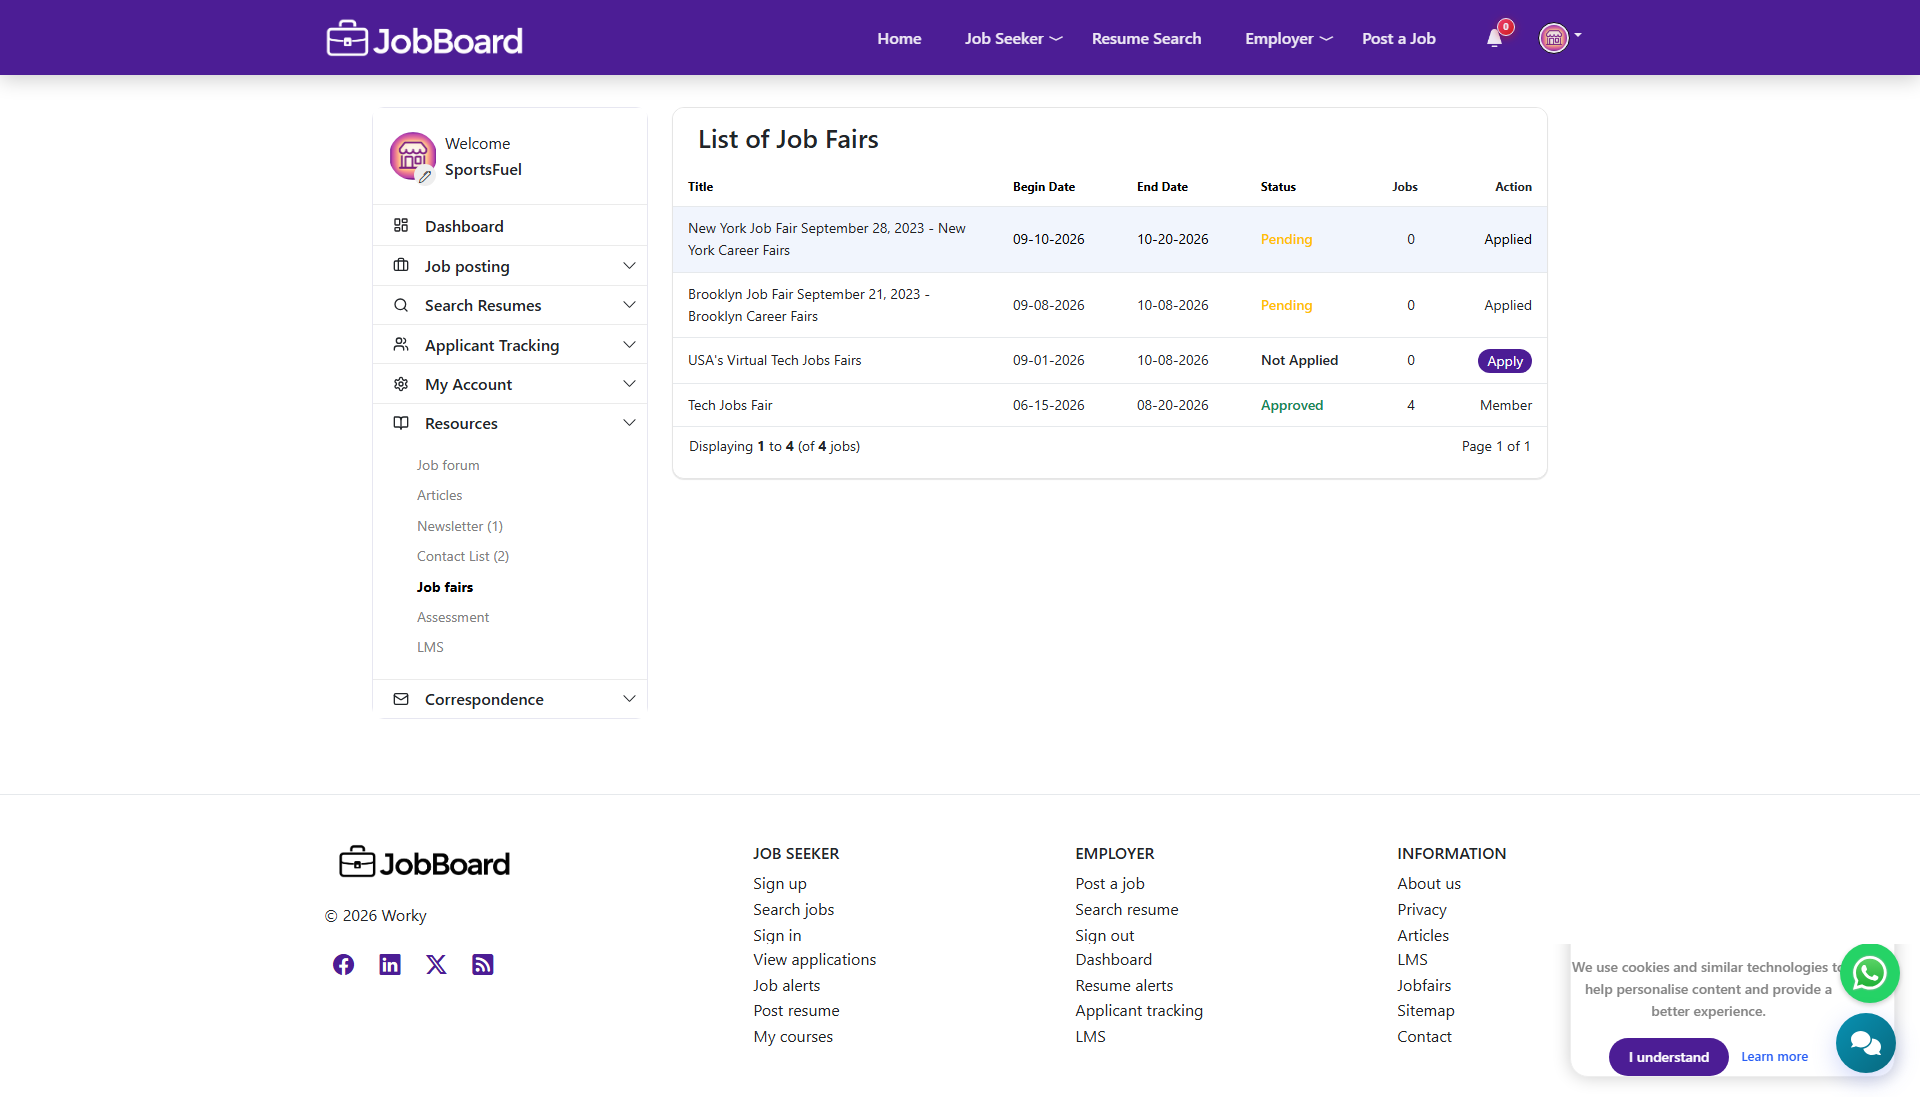Image resolution: width=1920 pixels, height=1097 pixels.
Task: Open the live chat widget icon
Action: tap(1865, 1043)
